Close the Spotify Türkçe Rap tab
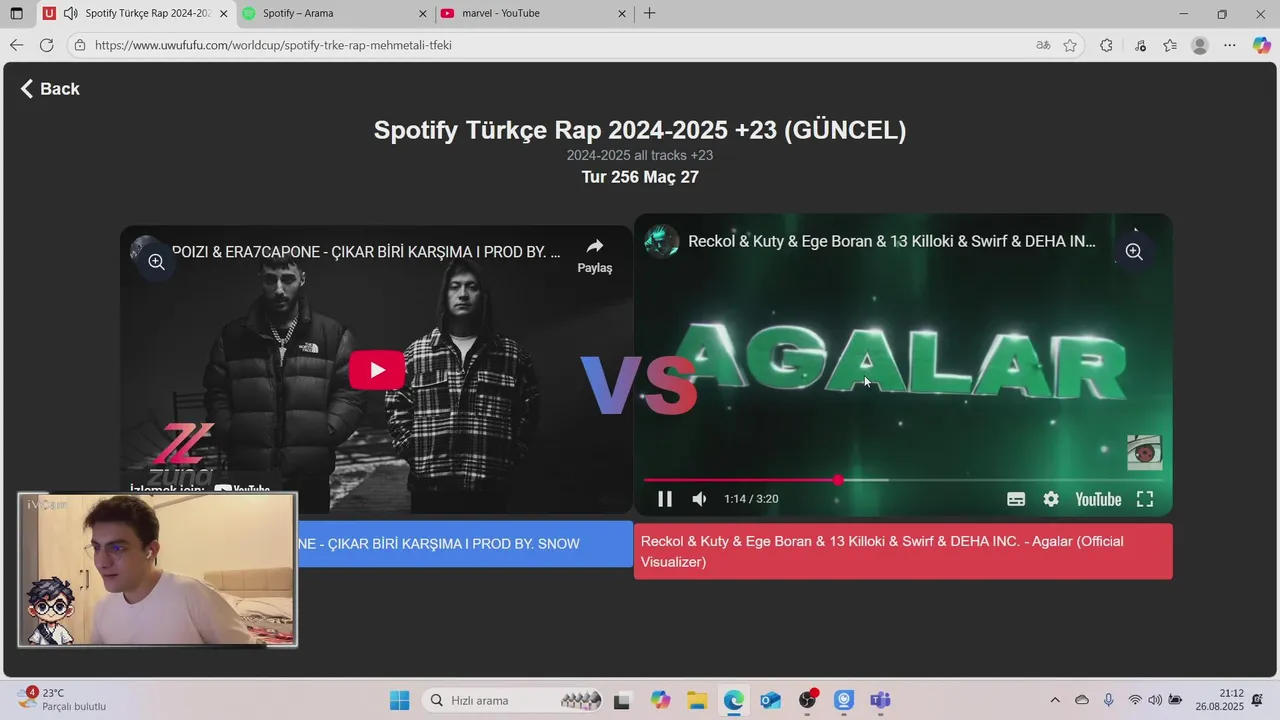Screen dimensions: 1280x720 (x=223, y=14)
